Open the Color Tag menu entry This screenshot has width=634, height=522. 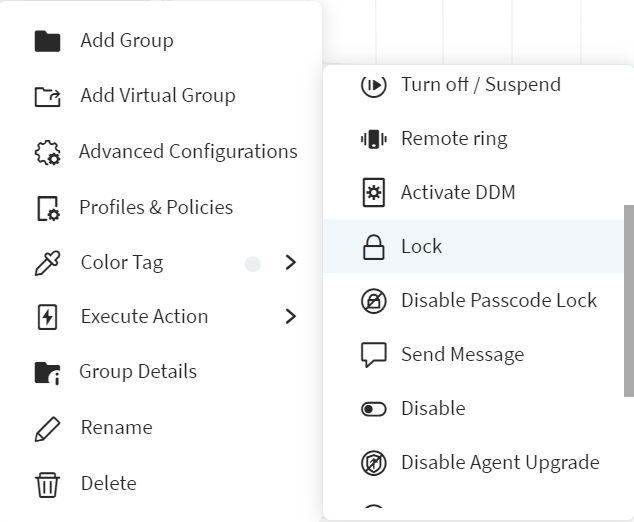coord(121,263)
